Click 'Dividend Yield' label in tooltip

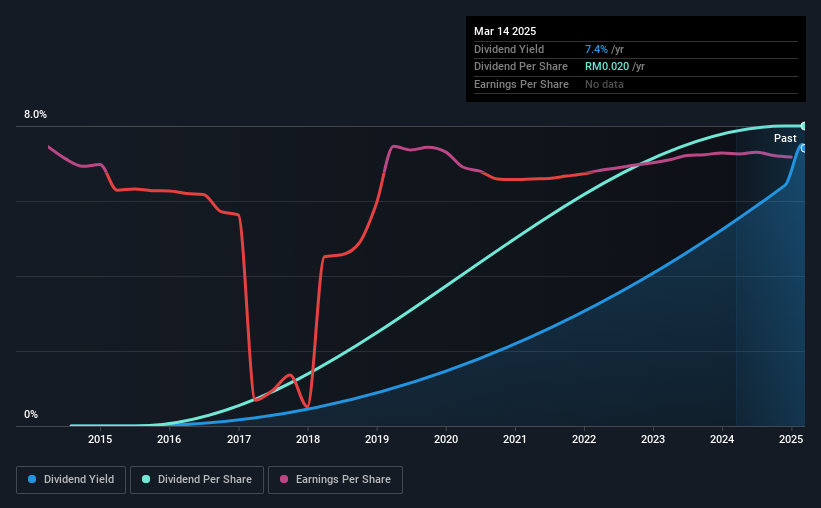point(509,49)
